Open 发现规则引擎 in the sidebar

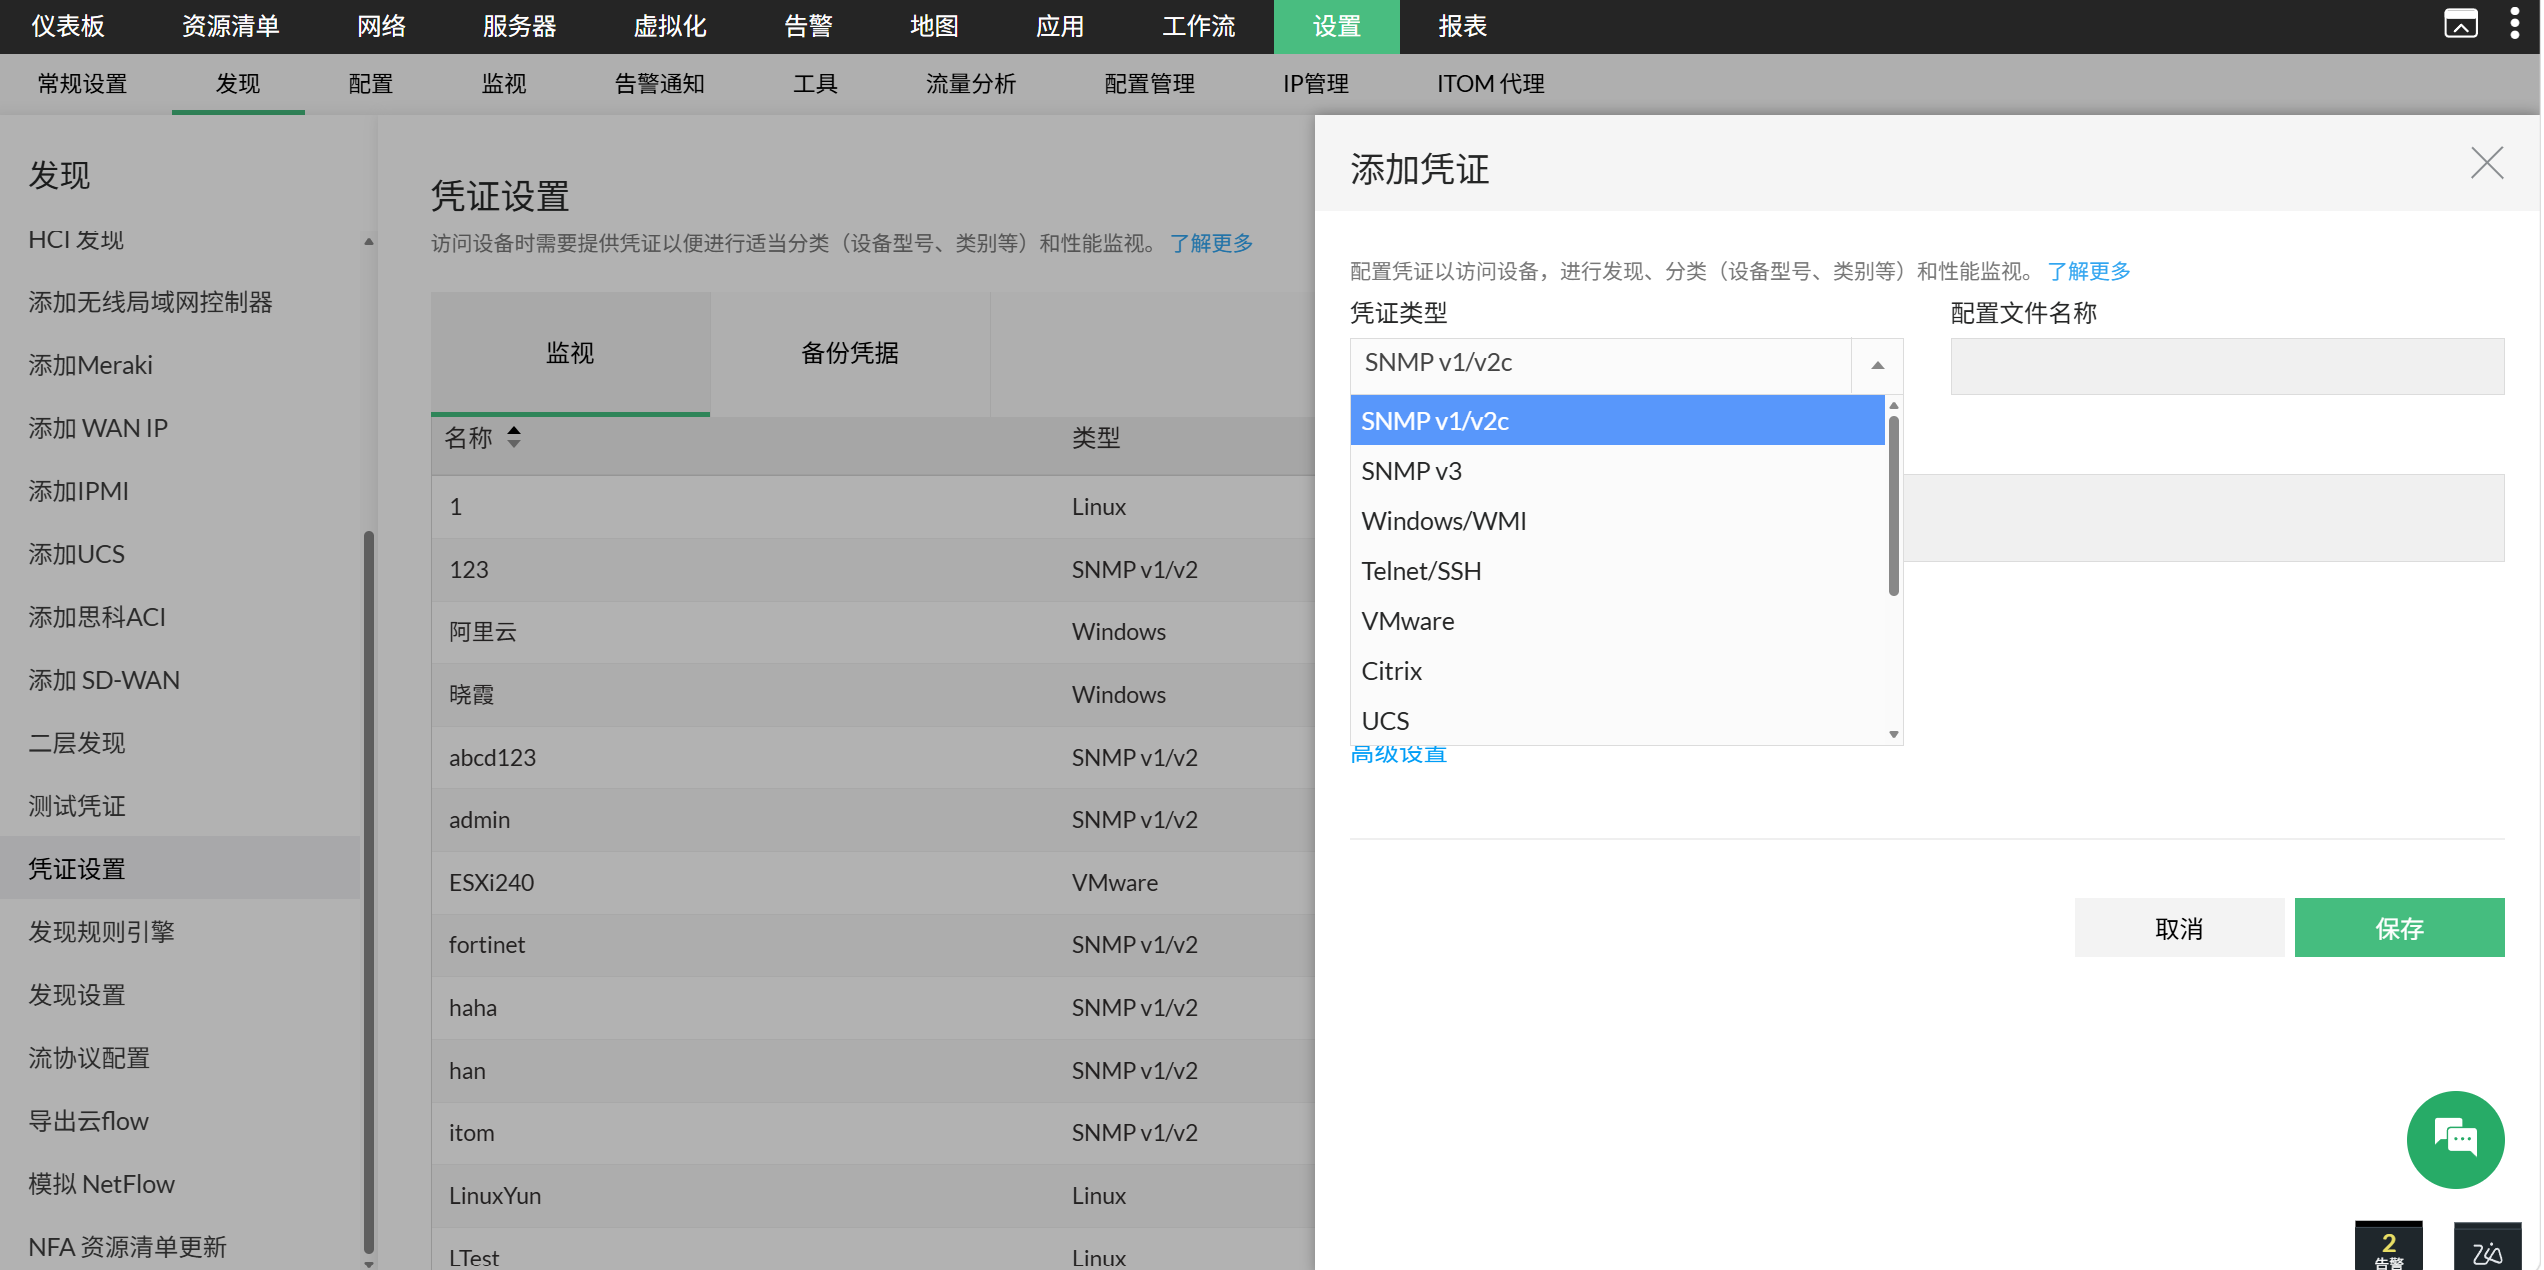tap(102, 932)
